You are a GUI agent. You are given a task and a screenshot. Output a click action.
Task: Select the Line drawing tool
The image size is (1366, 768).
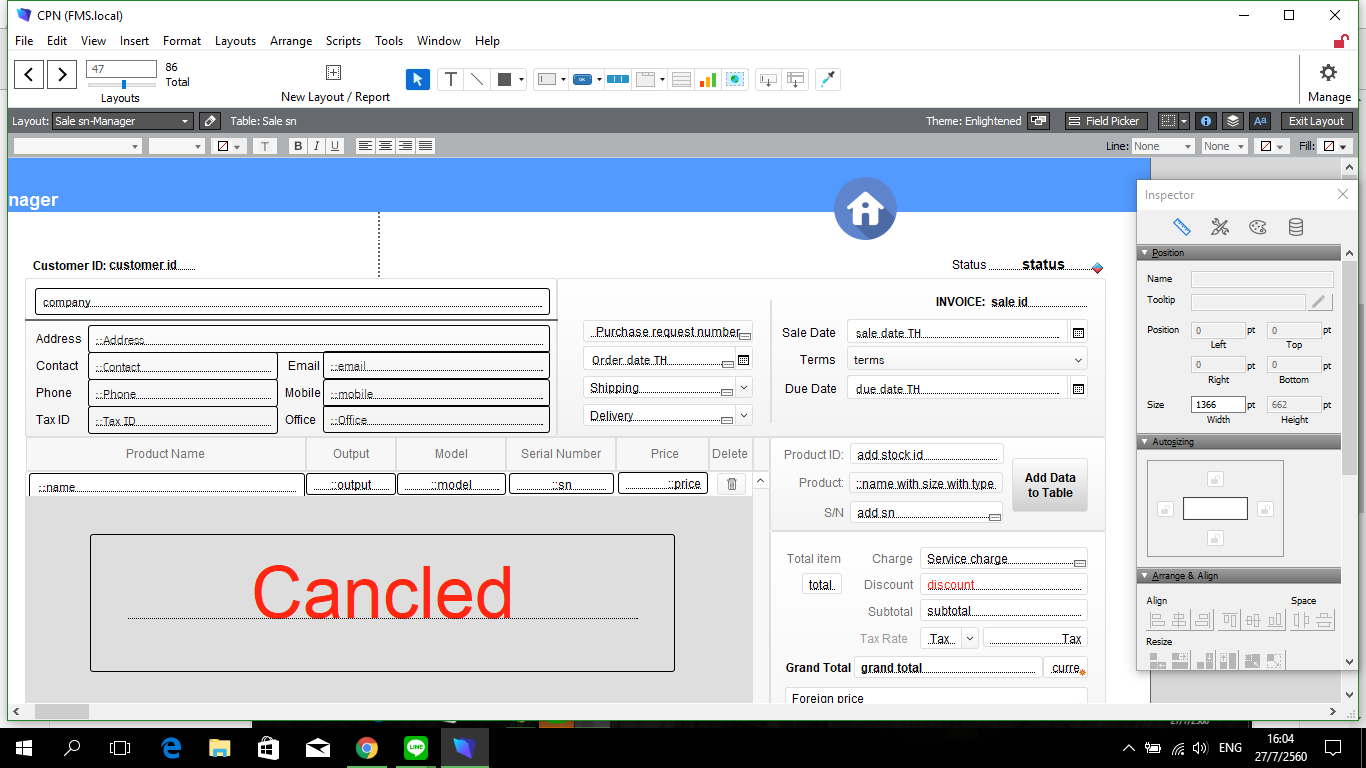(477, 79)
